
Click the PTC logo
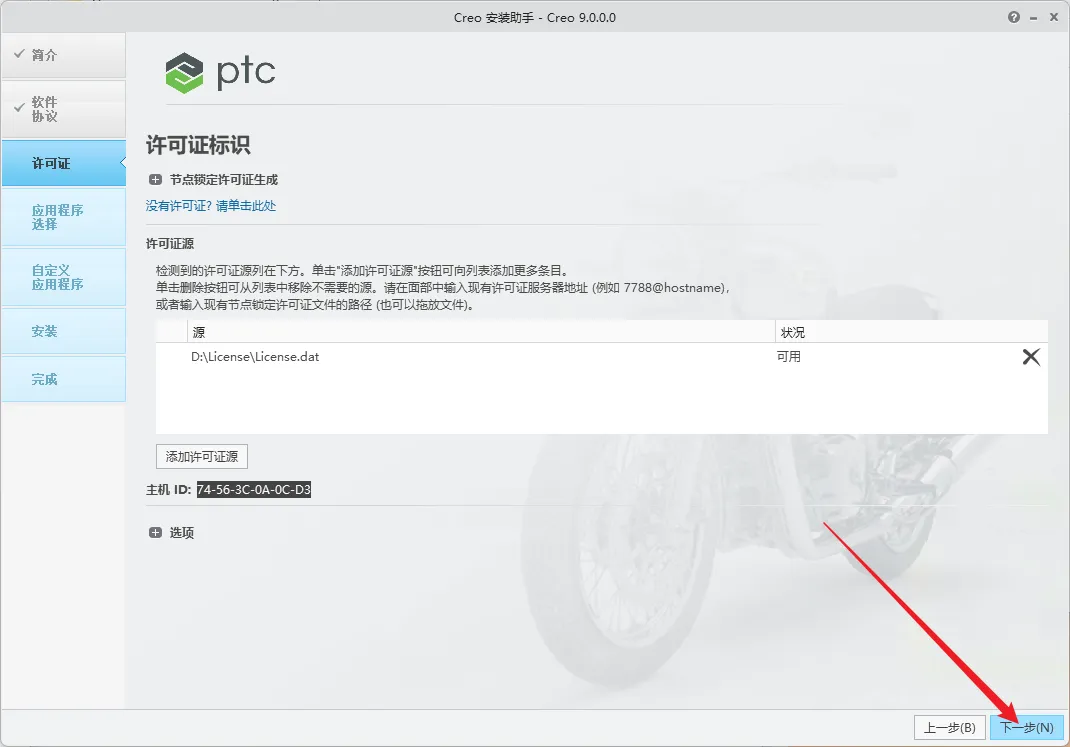220,72
